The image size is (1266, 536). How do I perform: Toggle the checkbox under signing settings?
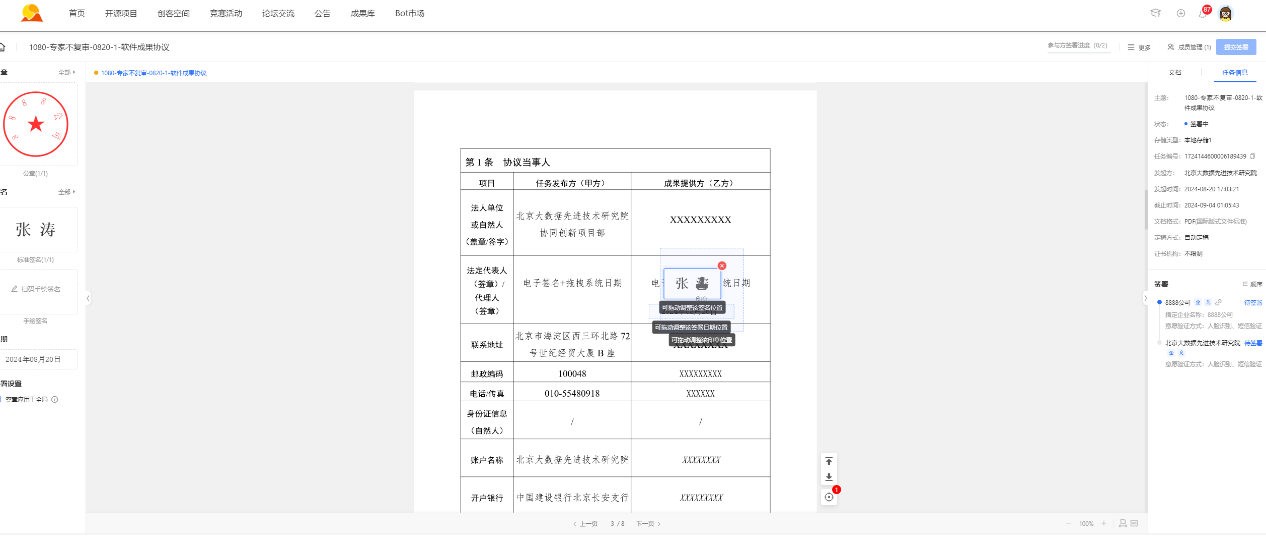click(x=2, y=399)
